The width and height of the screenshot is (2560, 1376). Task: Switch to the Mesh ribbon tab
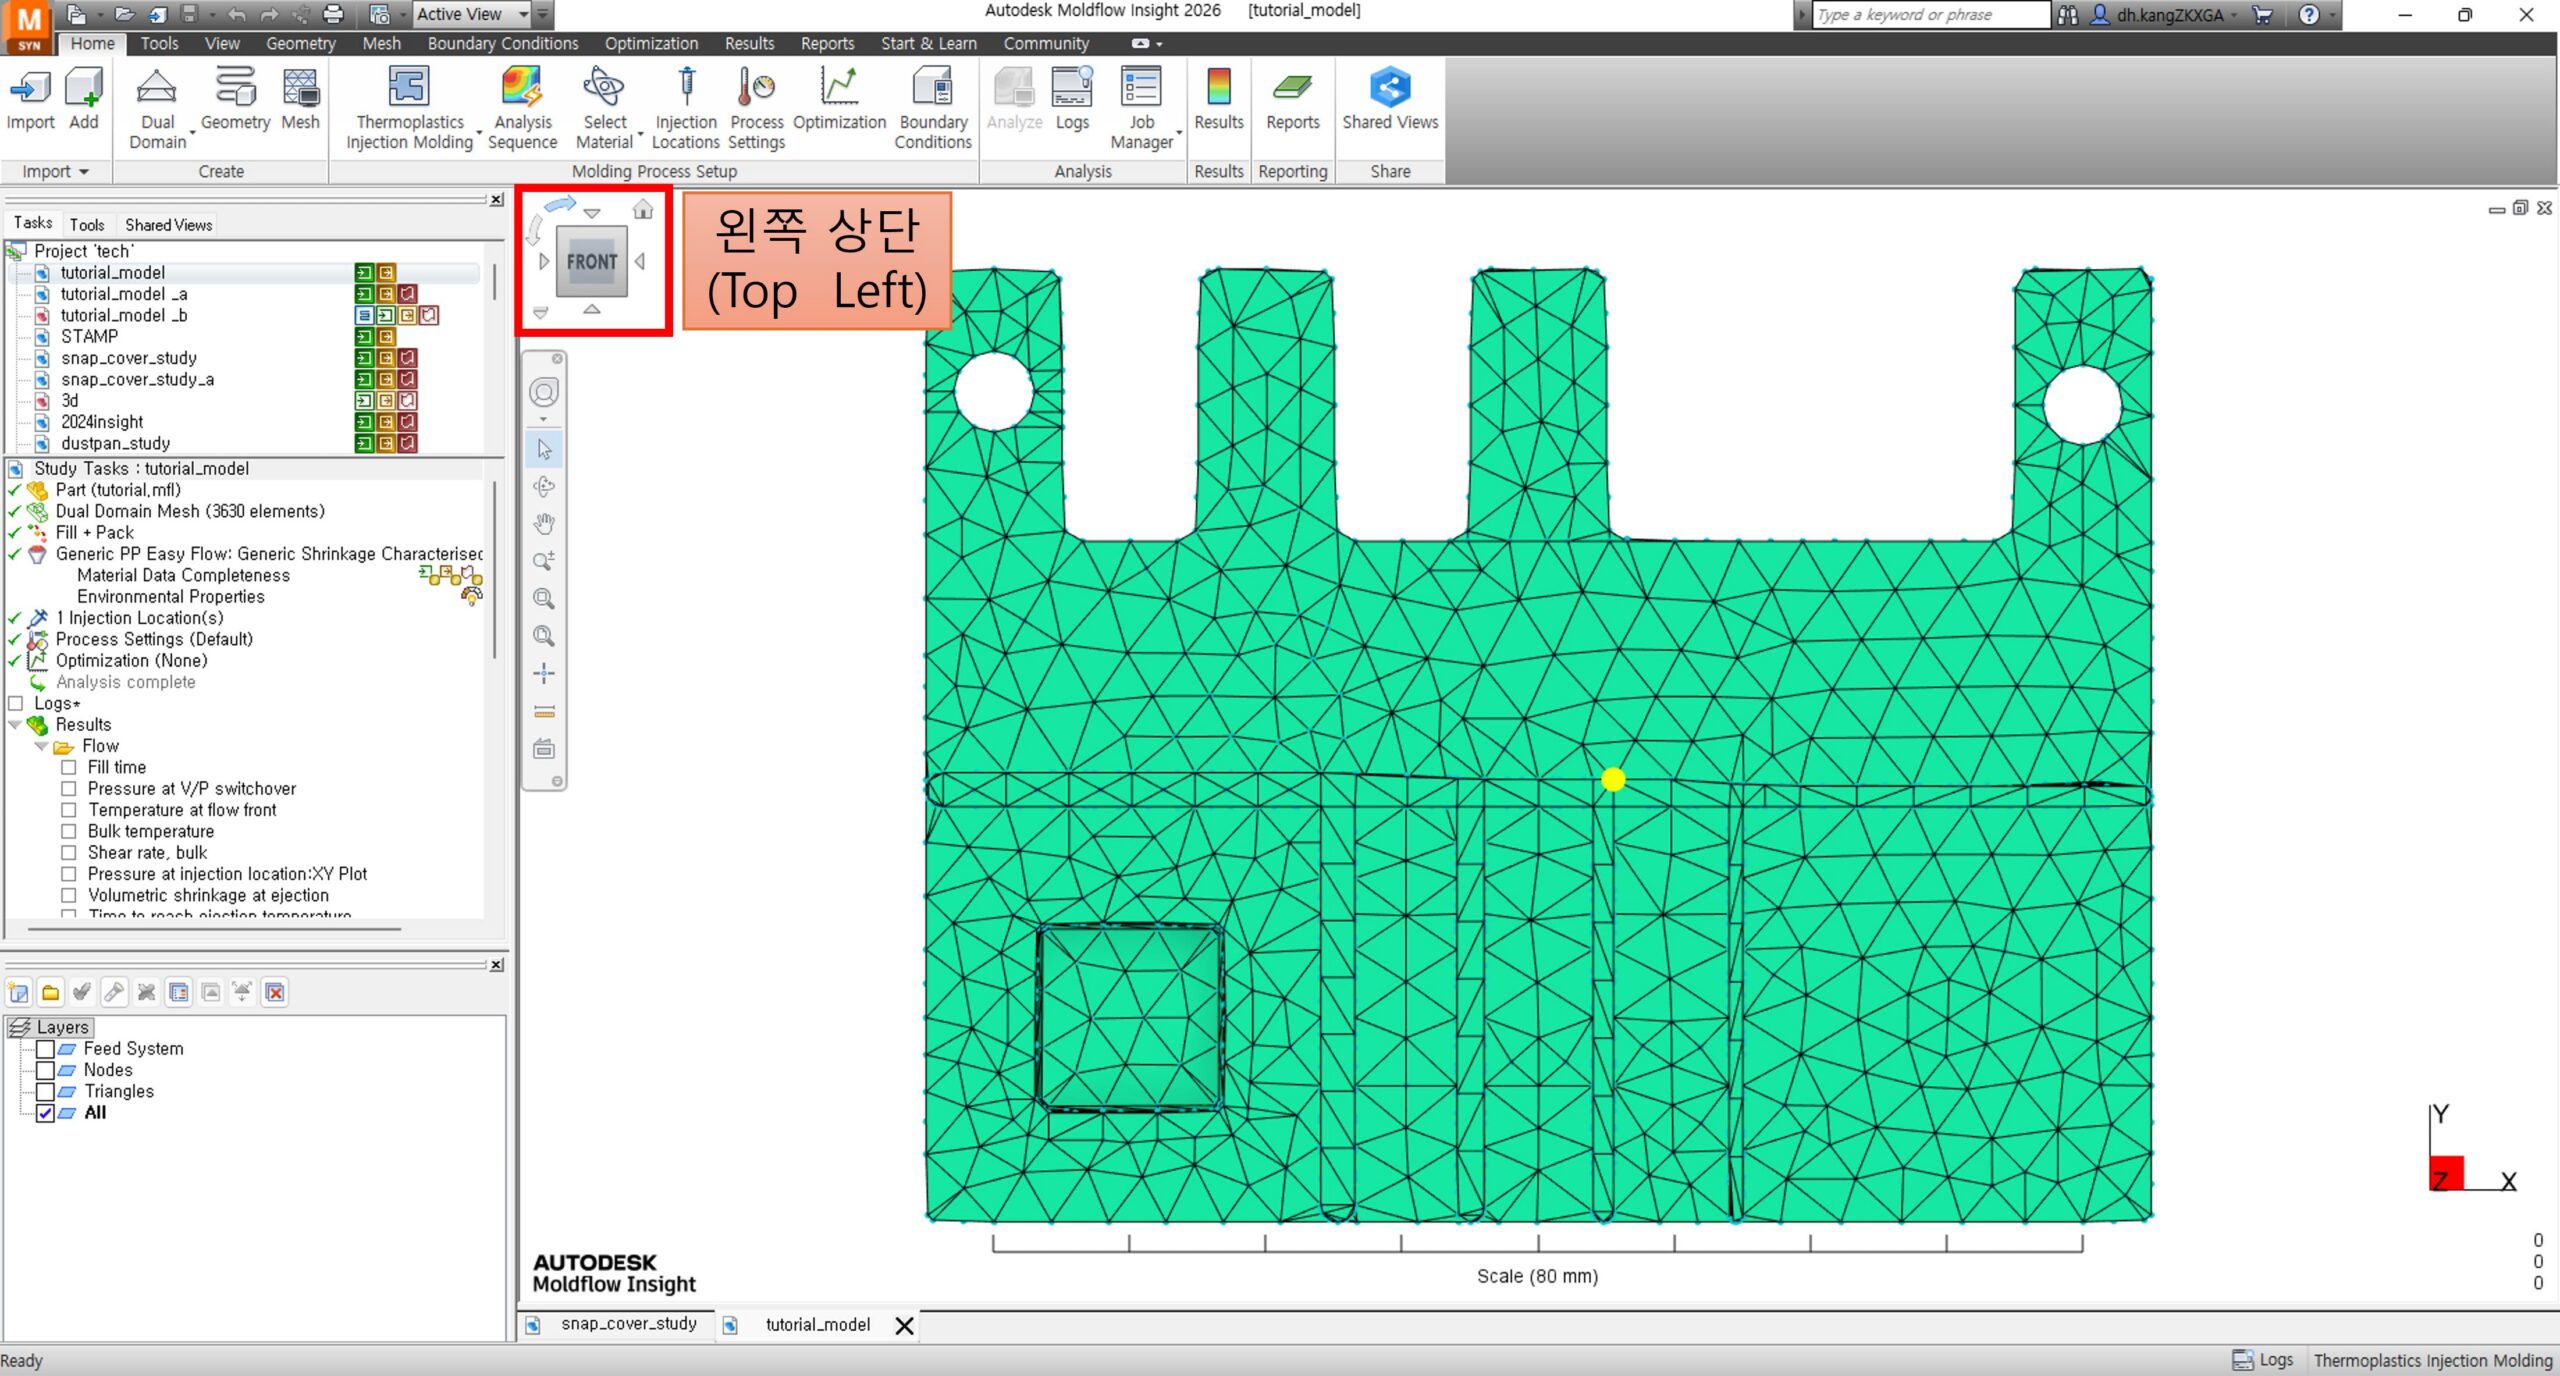[x=381, y=44]
